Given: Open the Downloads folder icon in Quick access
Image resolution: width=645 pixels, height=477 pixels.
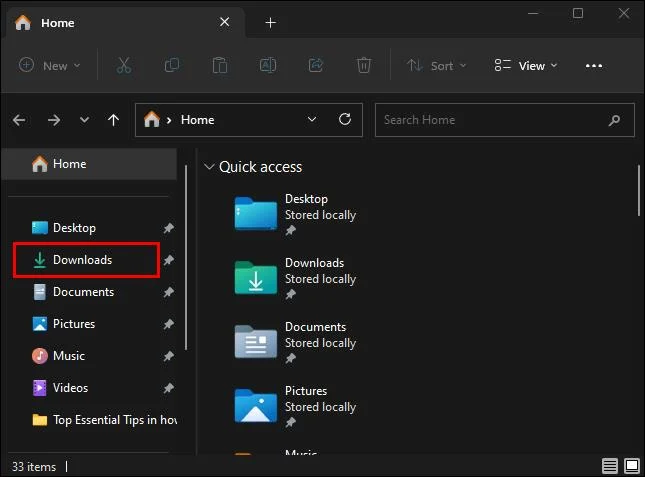Looking at the screenshot, I should point(256,278).
